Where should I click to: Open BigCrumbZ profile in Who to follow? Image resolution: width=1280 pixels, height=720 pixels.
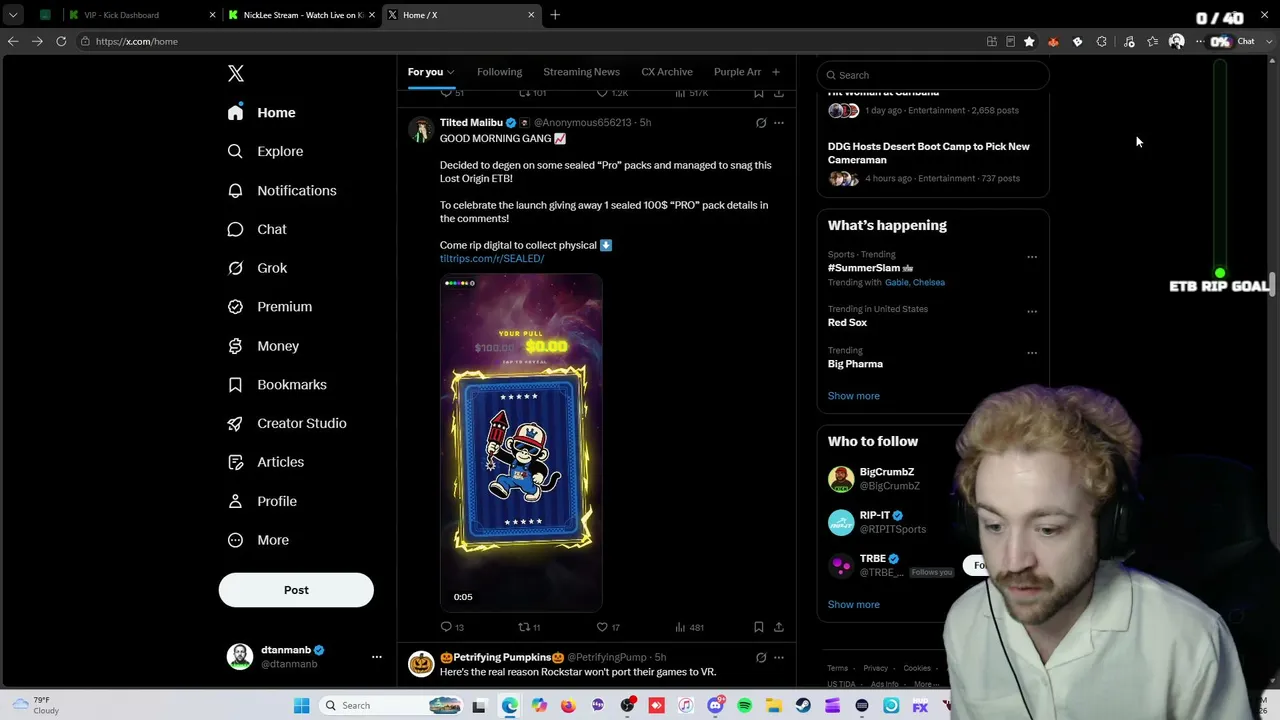coord(887,472)
